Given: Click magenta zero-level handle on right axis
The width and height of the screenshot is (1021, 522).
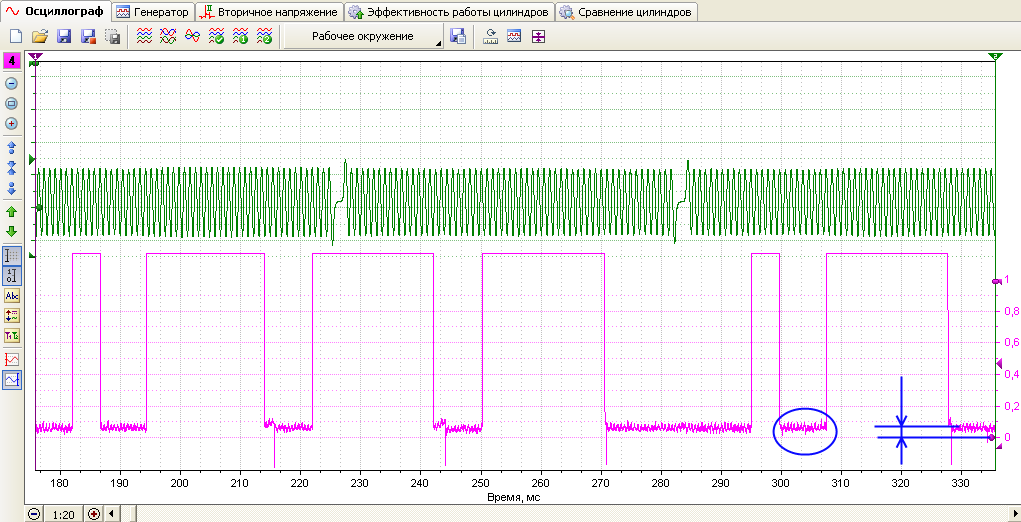Looking at the screenshot, I should point(992,437).
